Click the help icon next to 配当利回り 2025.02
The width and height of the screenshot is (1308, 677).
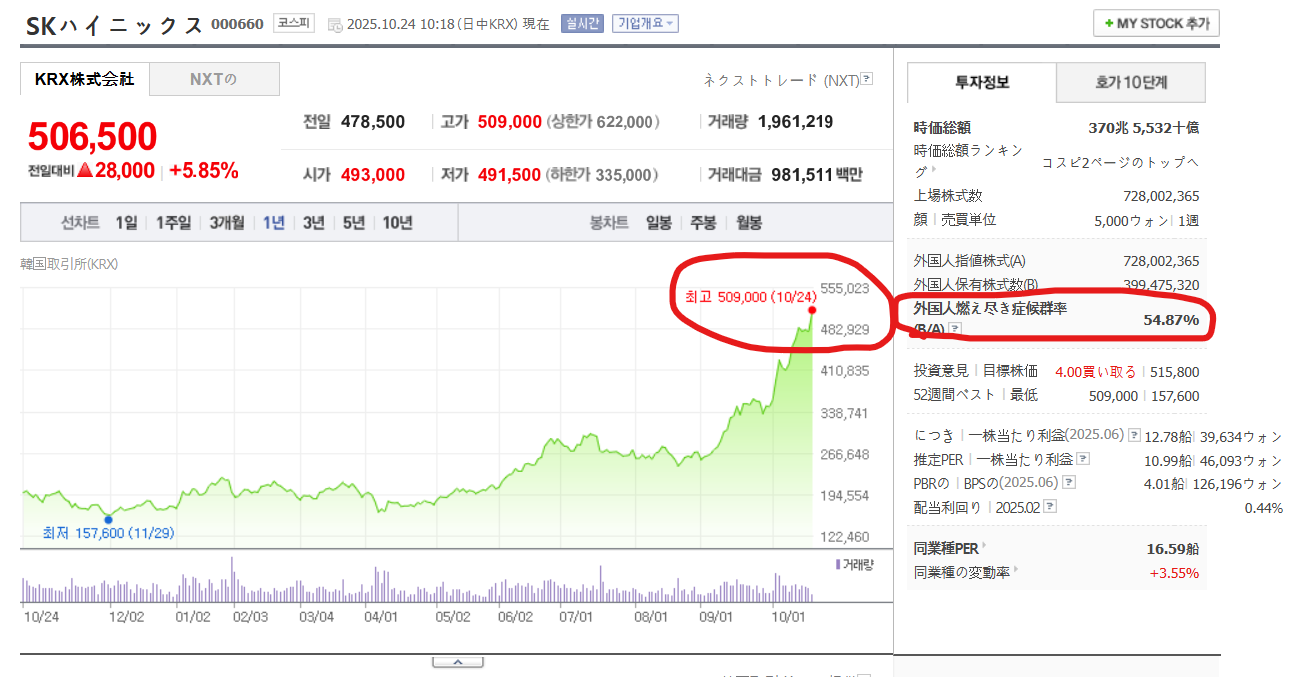coord(1050,507)
